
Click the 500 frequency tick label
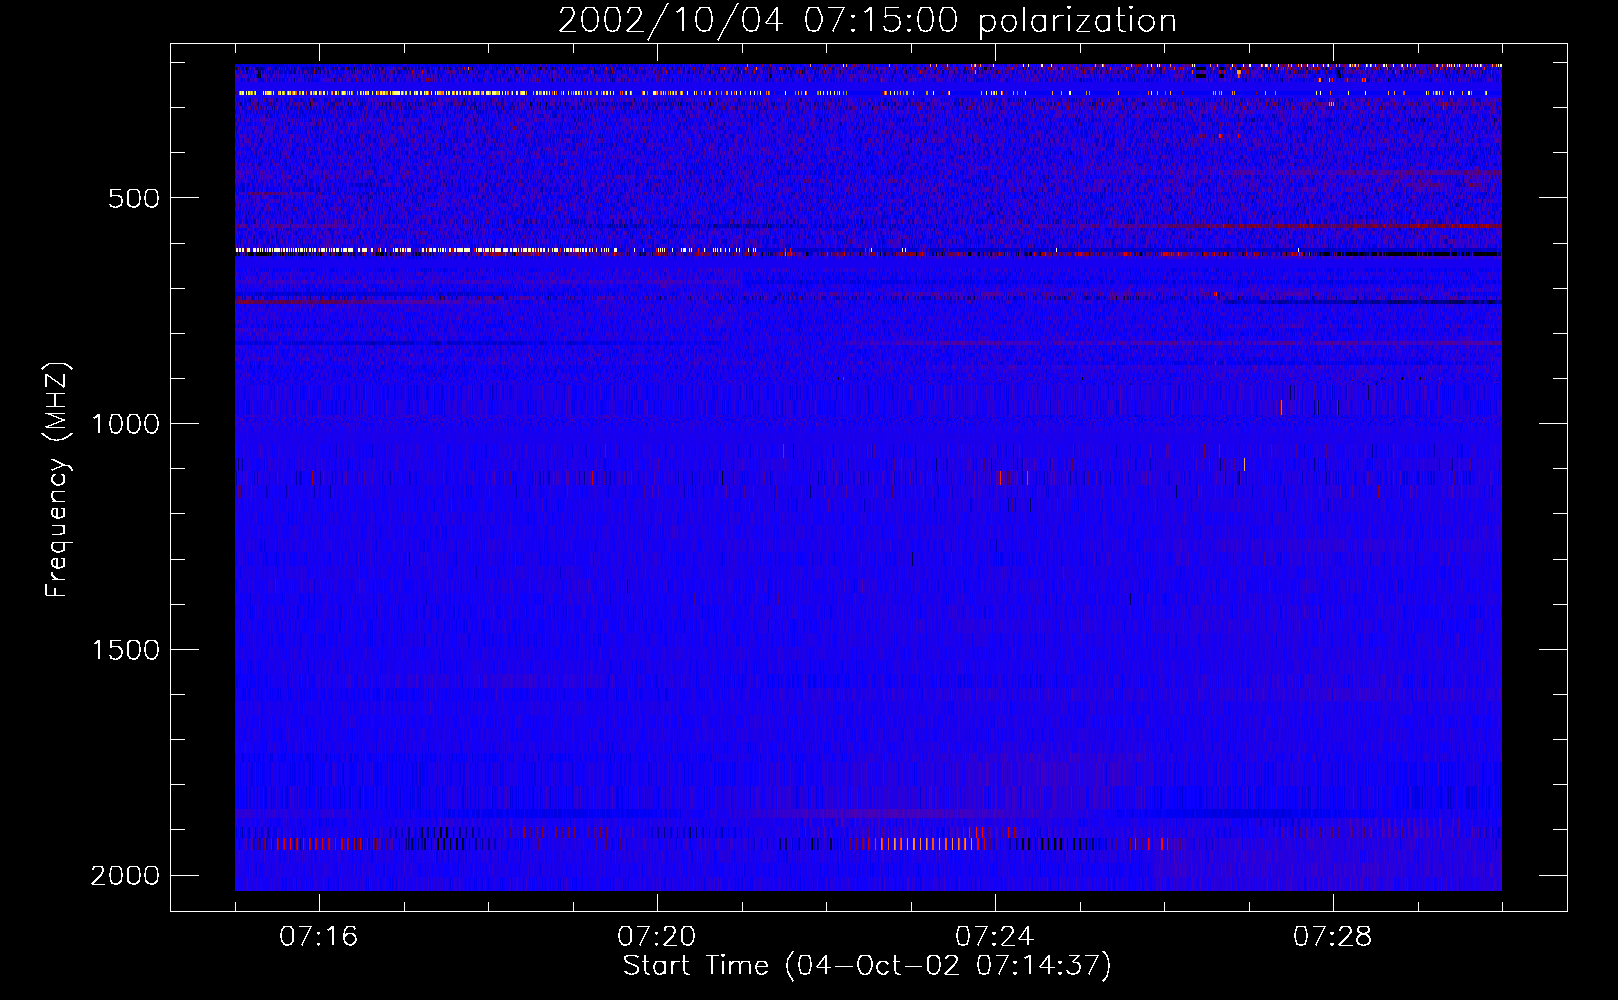pyautogui.click(x=134, y=198)
